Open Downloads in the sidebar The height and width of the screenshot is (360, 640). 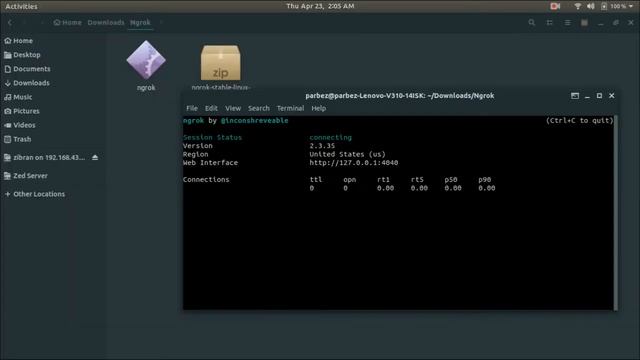(x=27, y=83)
